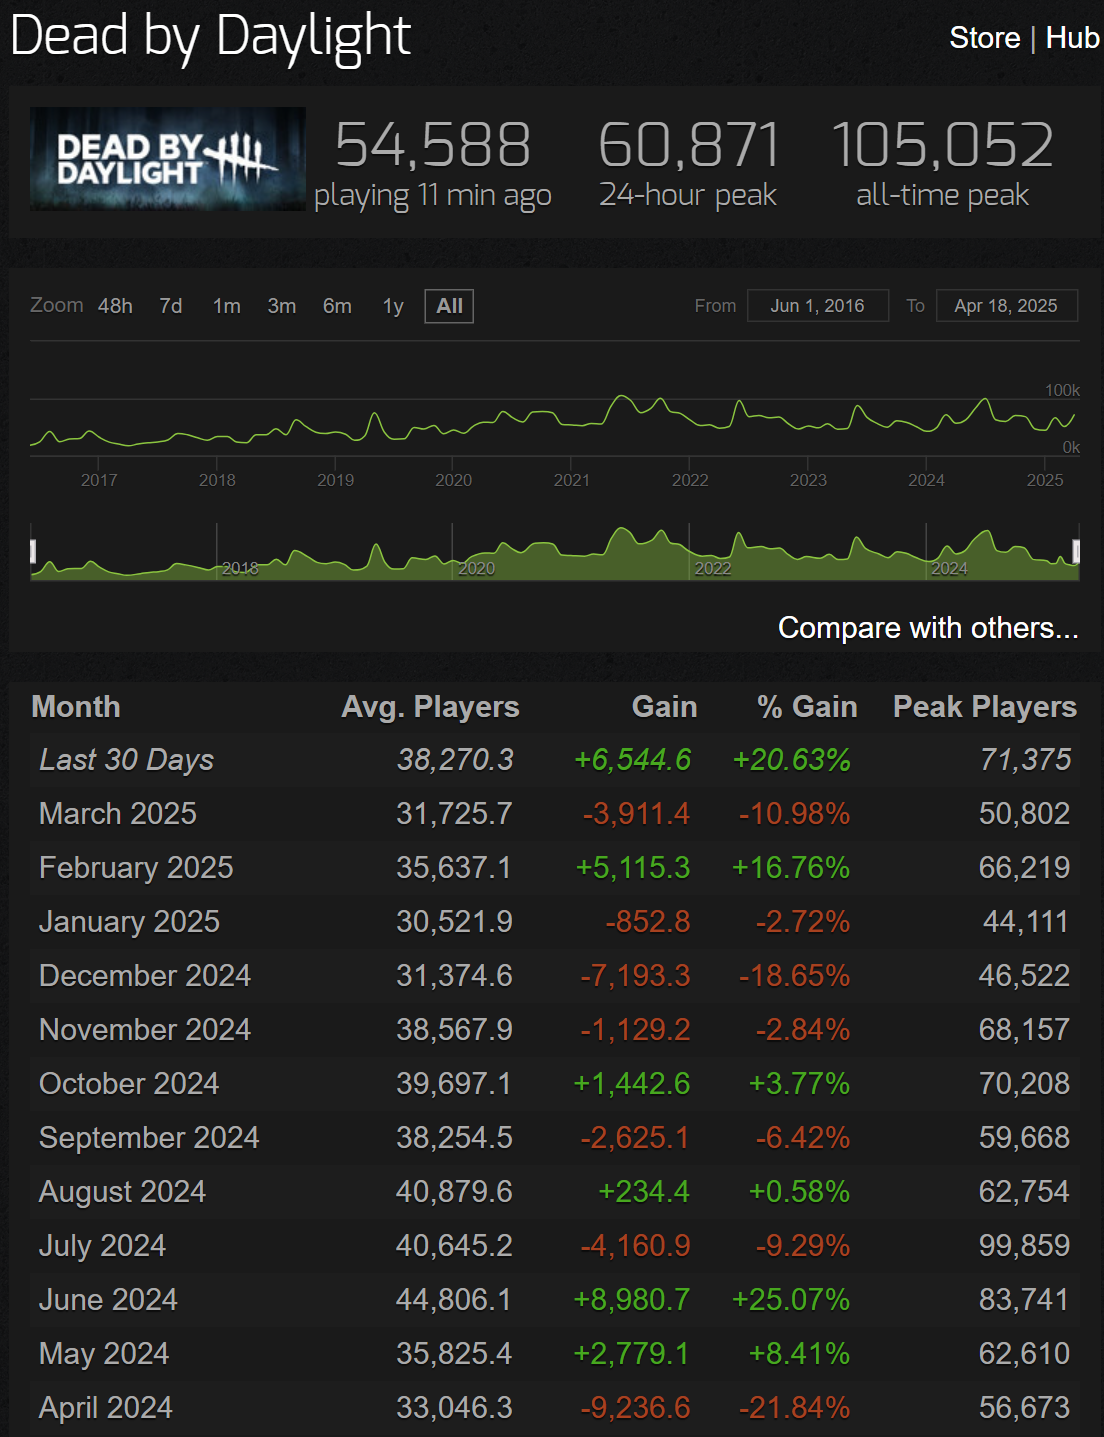Select the 3m zoom range
The width and height of the screenshot is (1104, 1437).
[282, 306]
